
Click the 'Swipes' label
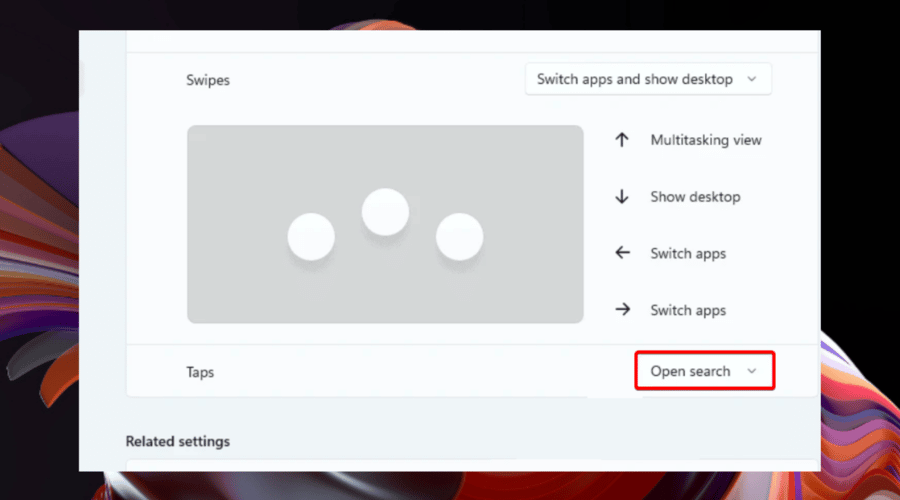pos(208,80)
